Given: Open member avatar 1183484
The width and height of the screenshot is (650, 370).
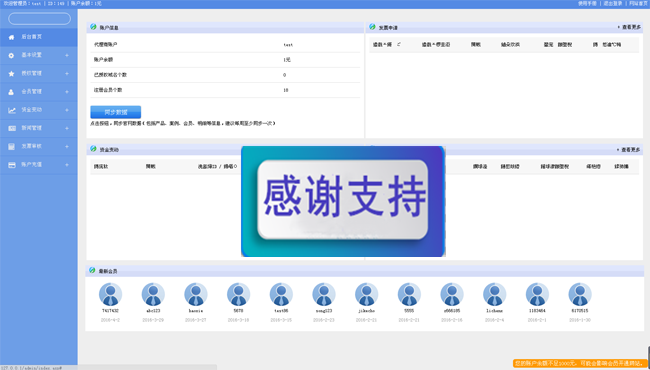Looking at the screenshot, I should coord(537,294).
